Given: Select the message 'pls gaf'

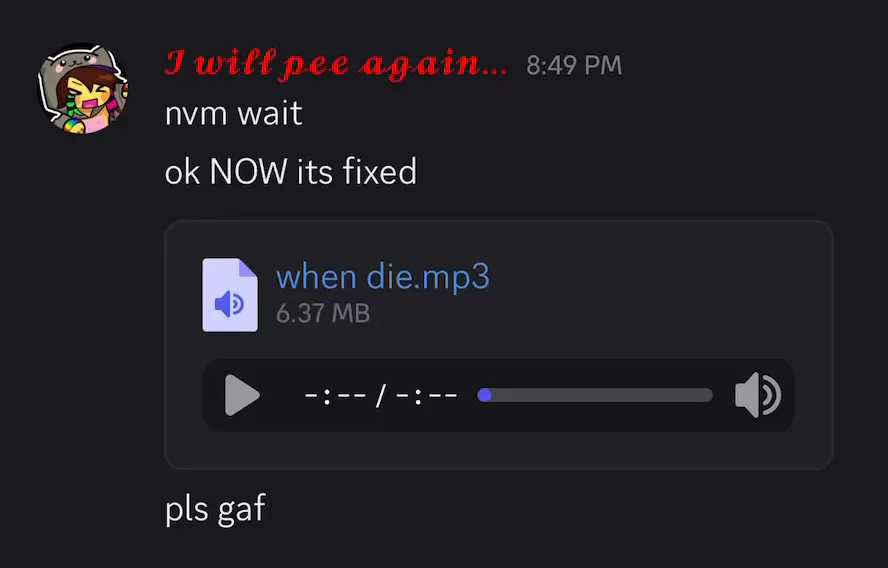Looking at the screenshot, I should click(x=215, y=509).
